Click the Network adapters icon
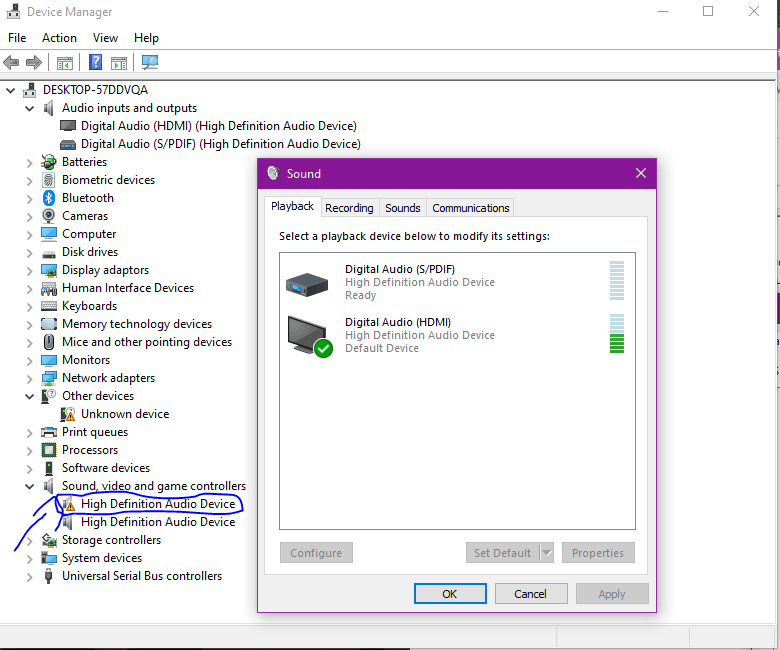 (x=49, y=378)
